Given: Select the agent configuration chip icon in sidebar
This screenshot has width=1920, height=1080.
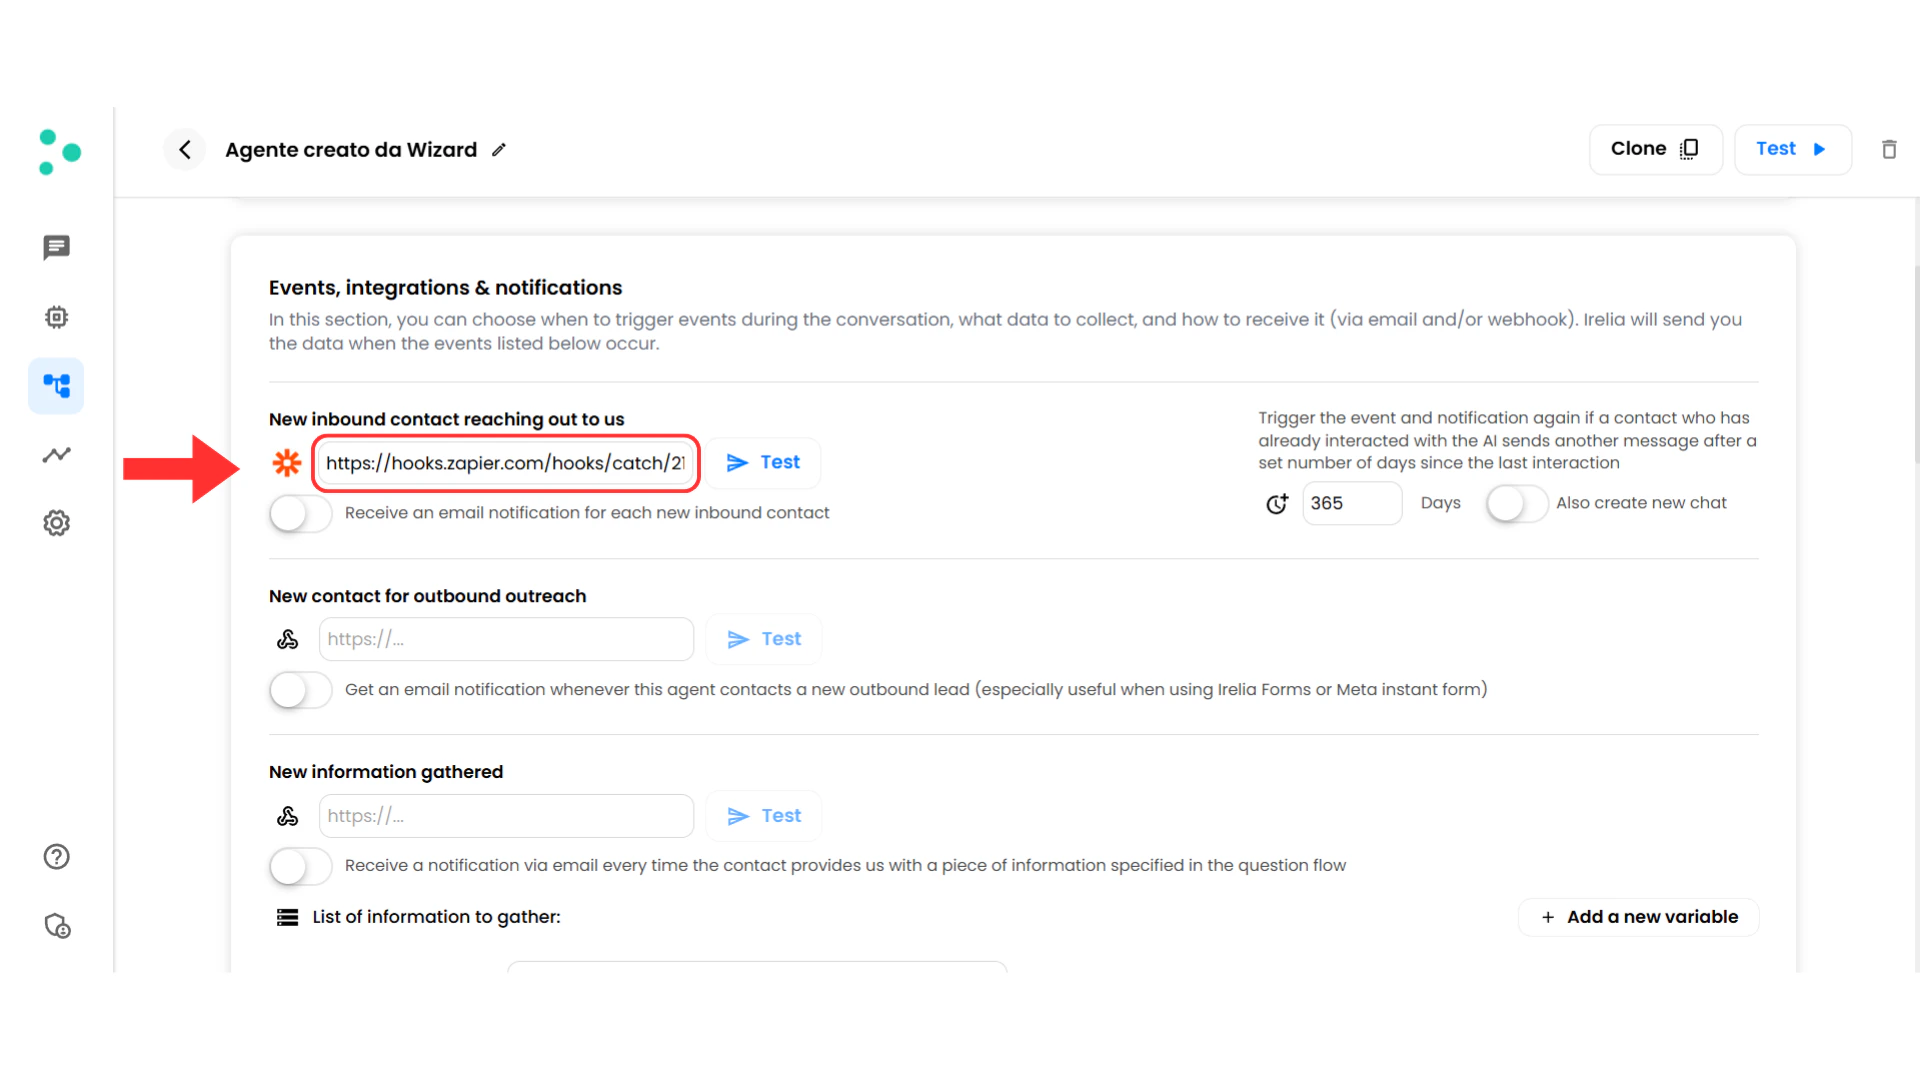Looking at the screenshot, I should 56,317.
